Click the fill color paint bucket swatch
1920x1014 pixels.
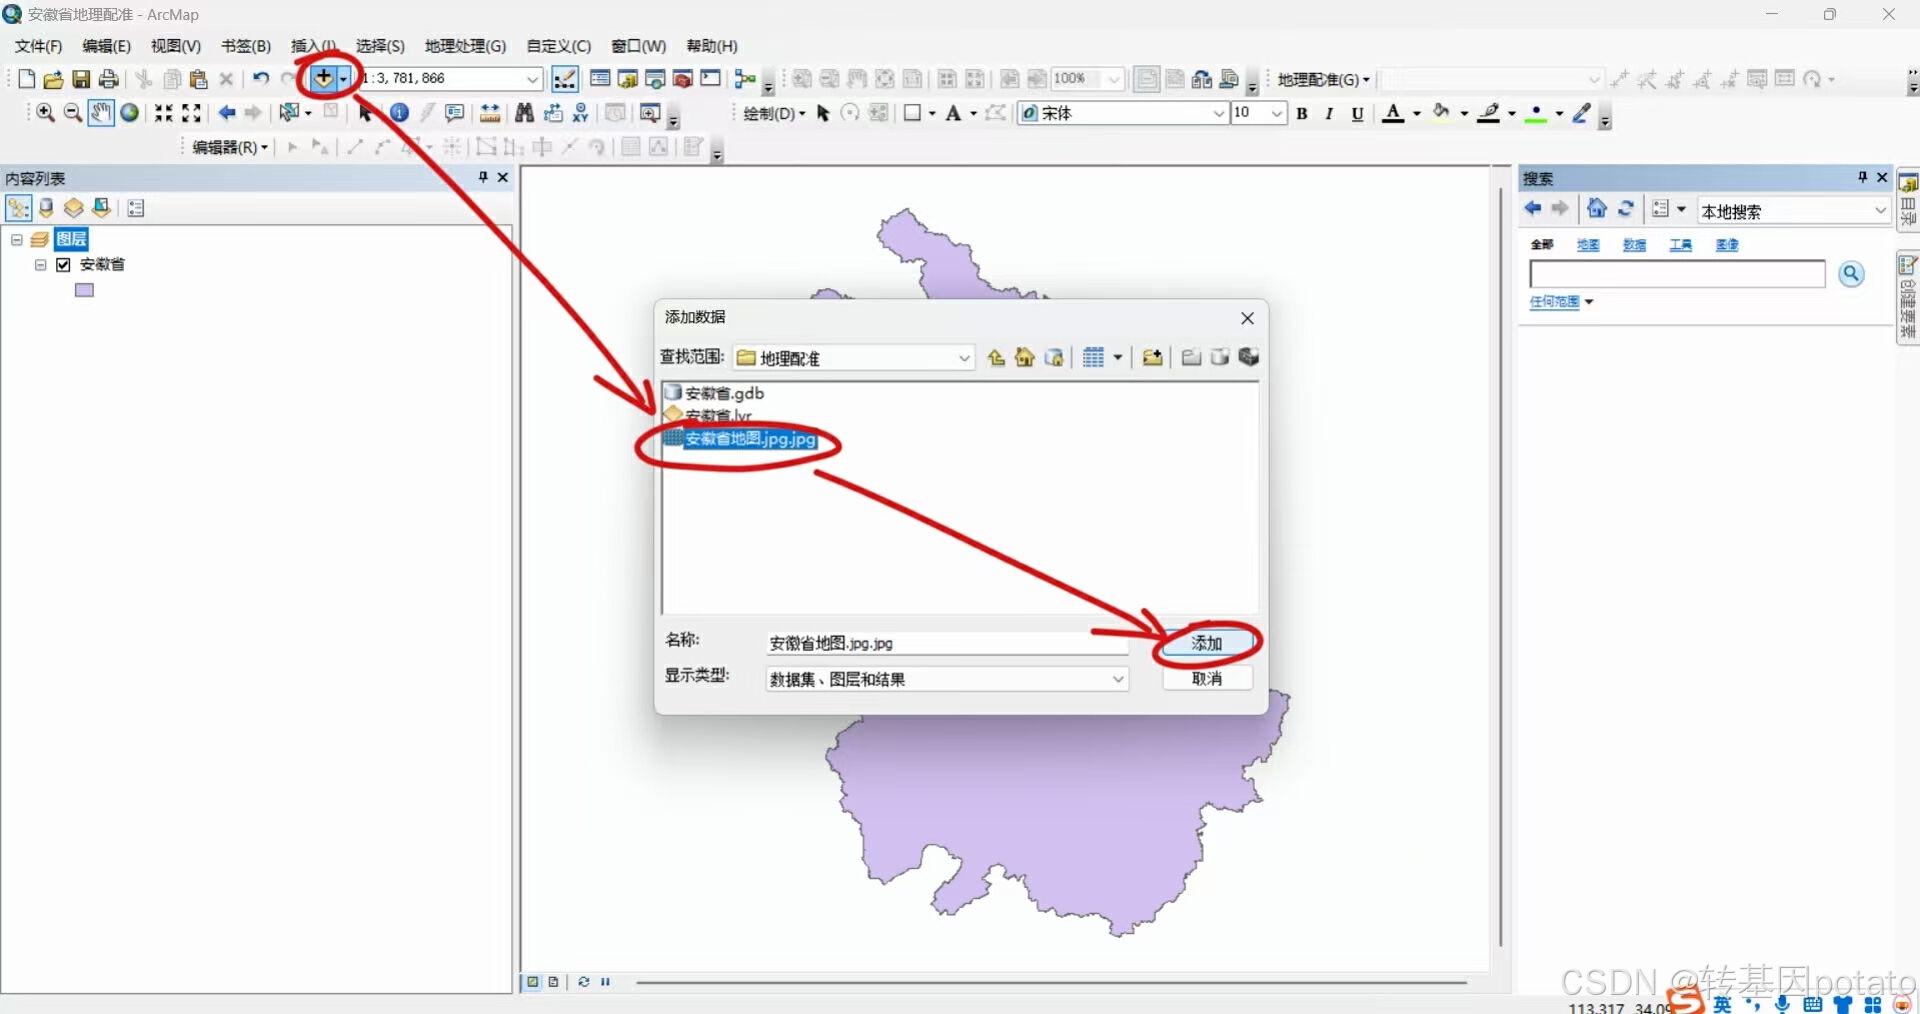click(x=1441, y=113)
